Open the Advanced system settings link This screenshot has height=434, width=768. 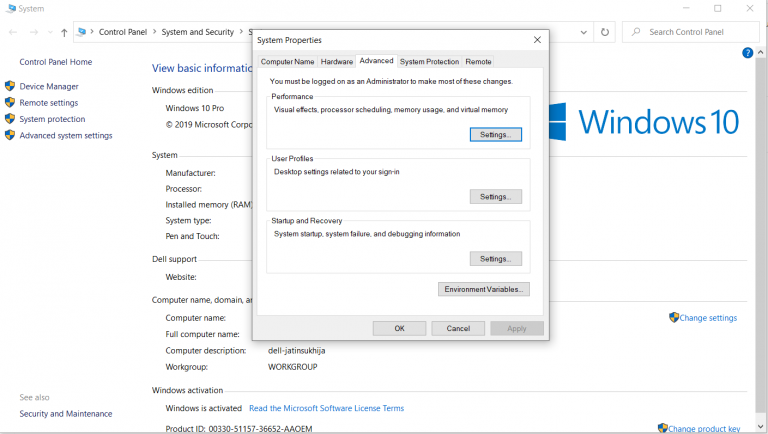[x=66, y=135]
